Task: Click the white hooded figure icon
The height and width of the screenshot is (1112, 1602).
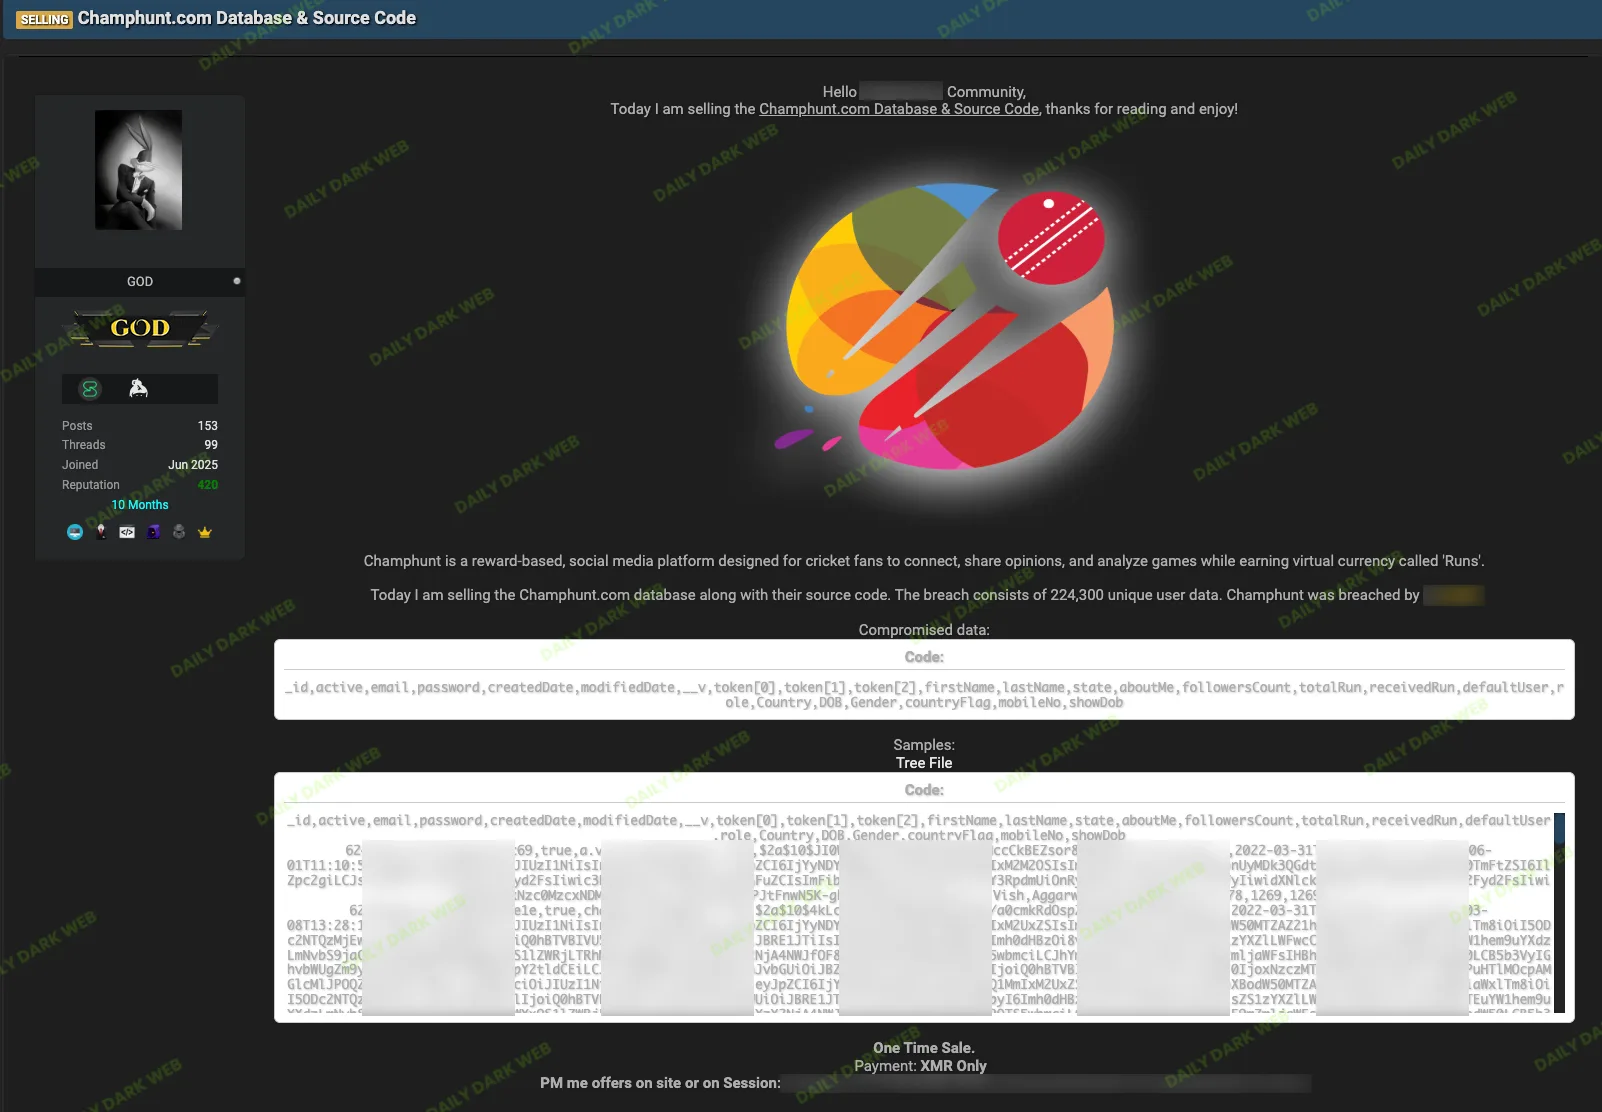Action: (x=139, y=389)
